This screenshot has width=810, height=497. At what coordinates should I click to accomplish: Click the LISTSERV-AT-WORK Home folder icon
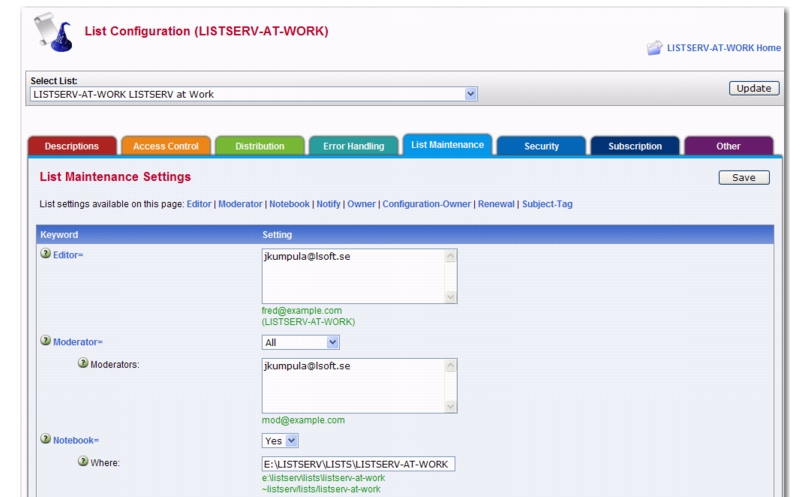point(655,48)
